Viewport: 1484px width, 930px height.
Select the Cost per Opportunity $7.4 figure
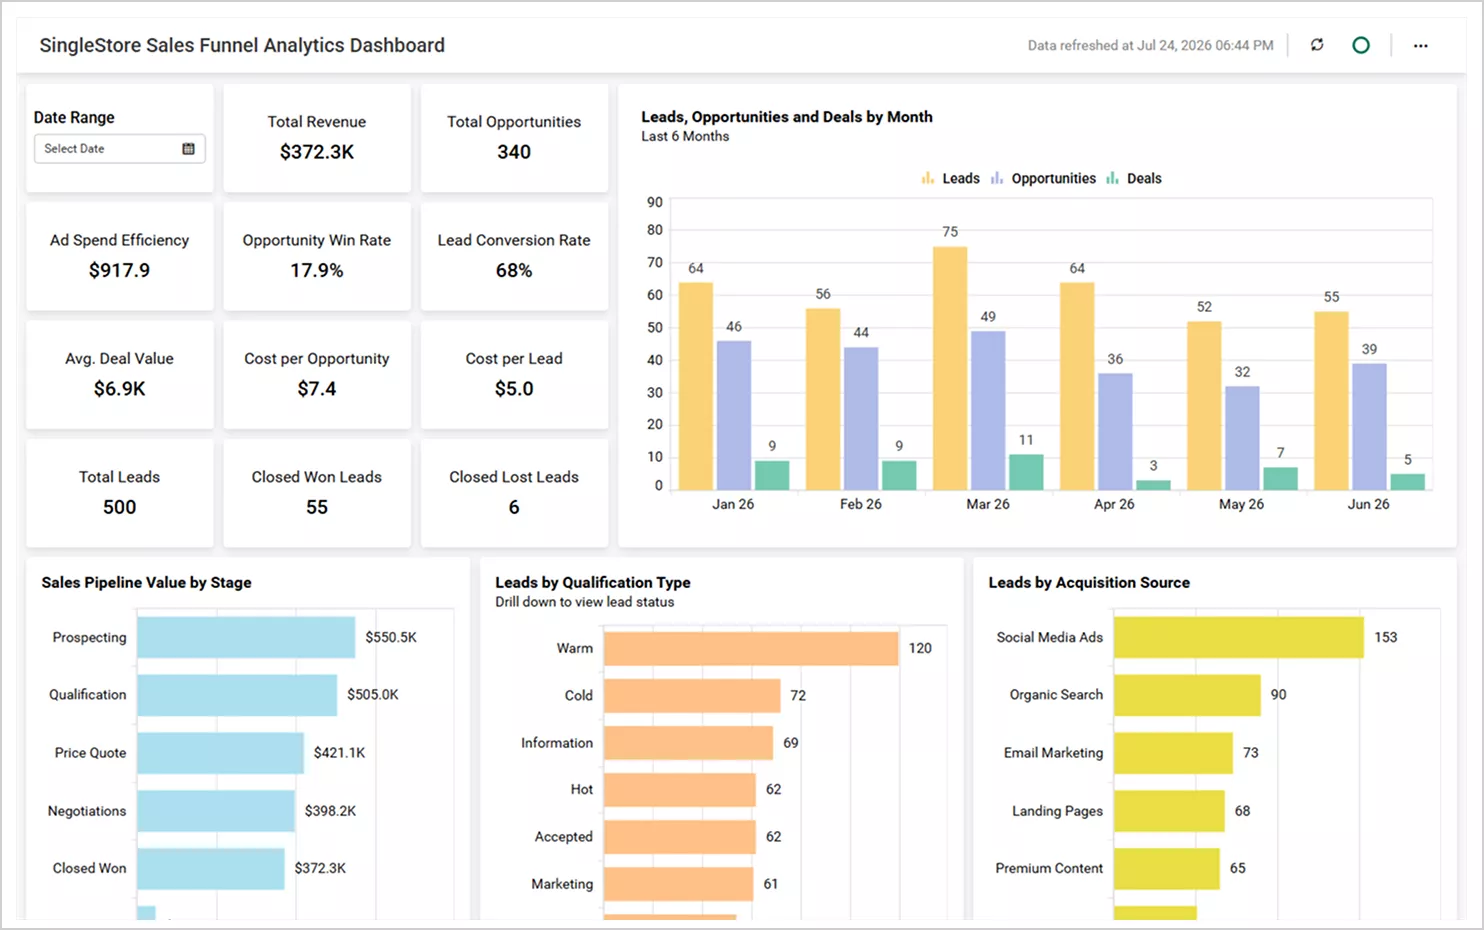317,389
